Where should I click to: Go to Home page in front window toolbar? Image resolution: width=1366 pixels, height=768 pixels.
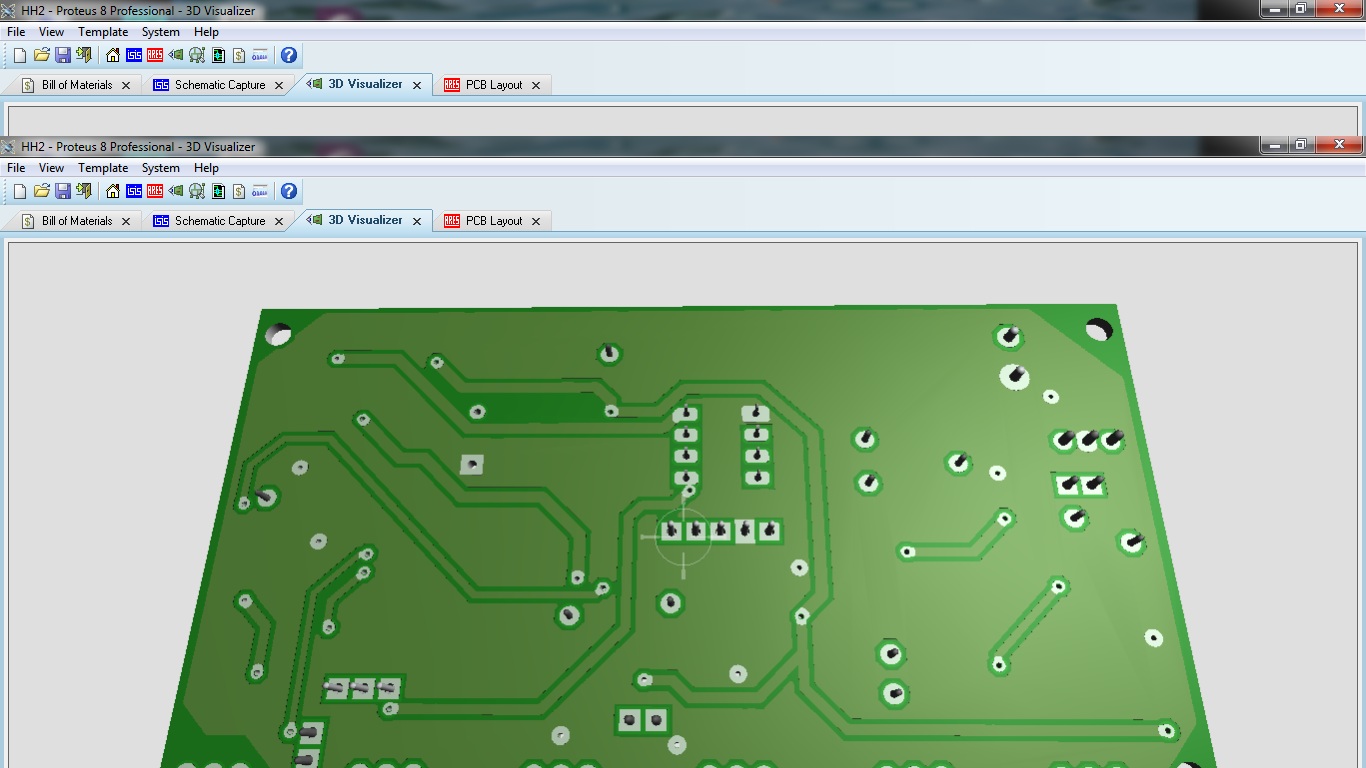coord(113,191)
